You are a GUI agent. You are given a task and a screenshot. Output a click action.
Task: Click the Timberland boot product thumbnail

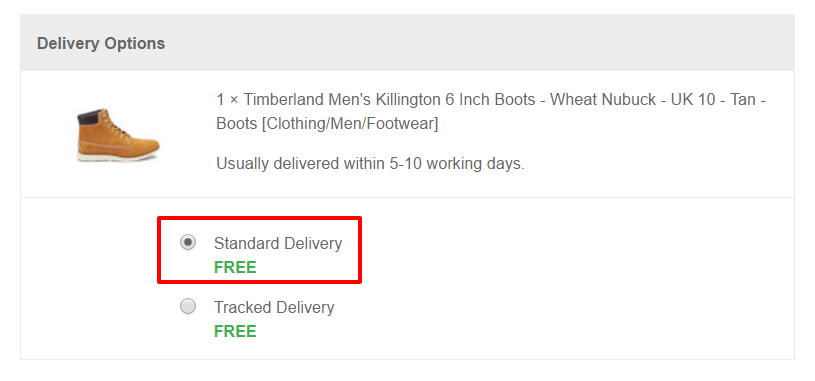pyautogui.click(x=118, y=135)
